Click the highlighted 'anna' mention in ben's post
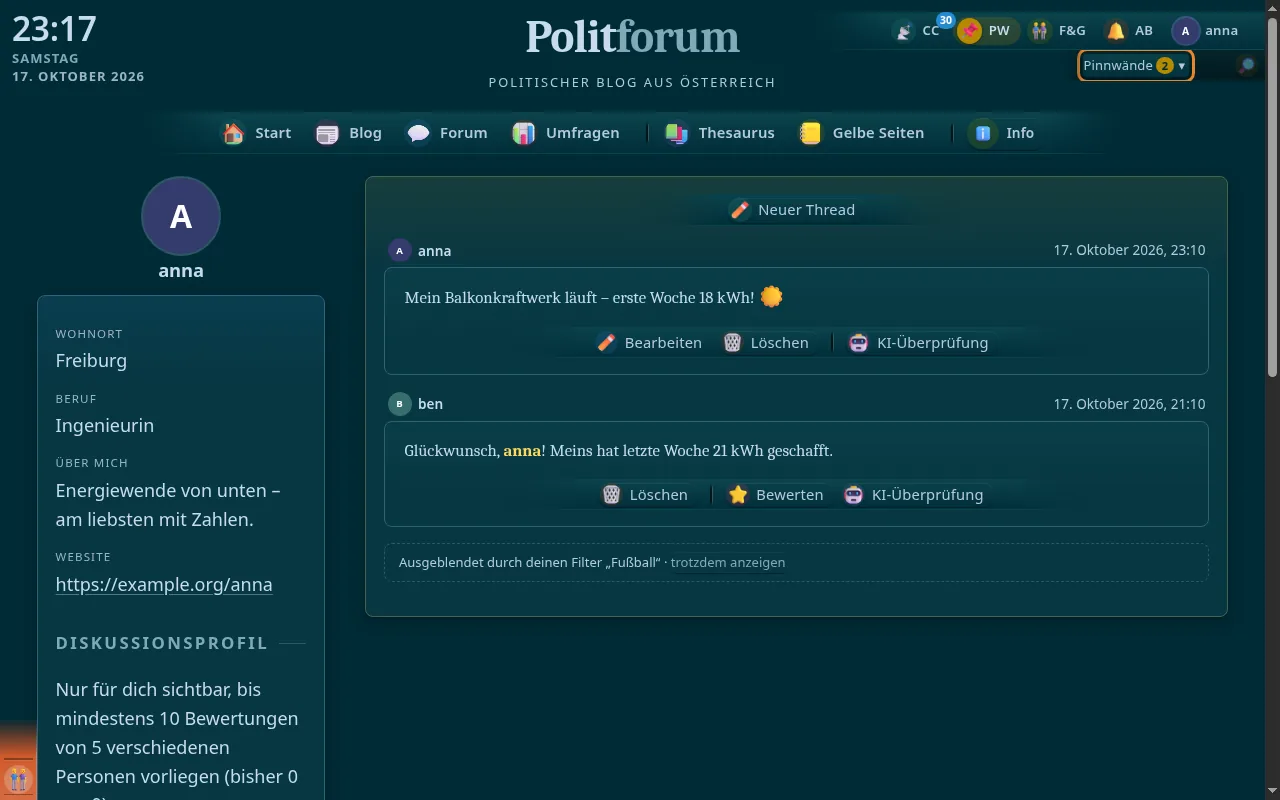This screenshot has width=1280, height=800. pyautogui.click(x=522, y=451)
